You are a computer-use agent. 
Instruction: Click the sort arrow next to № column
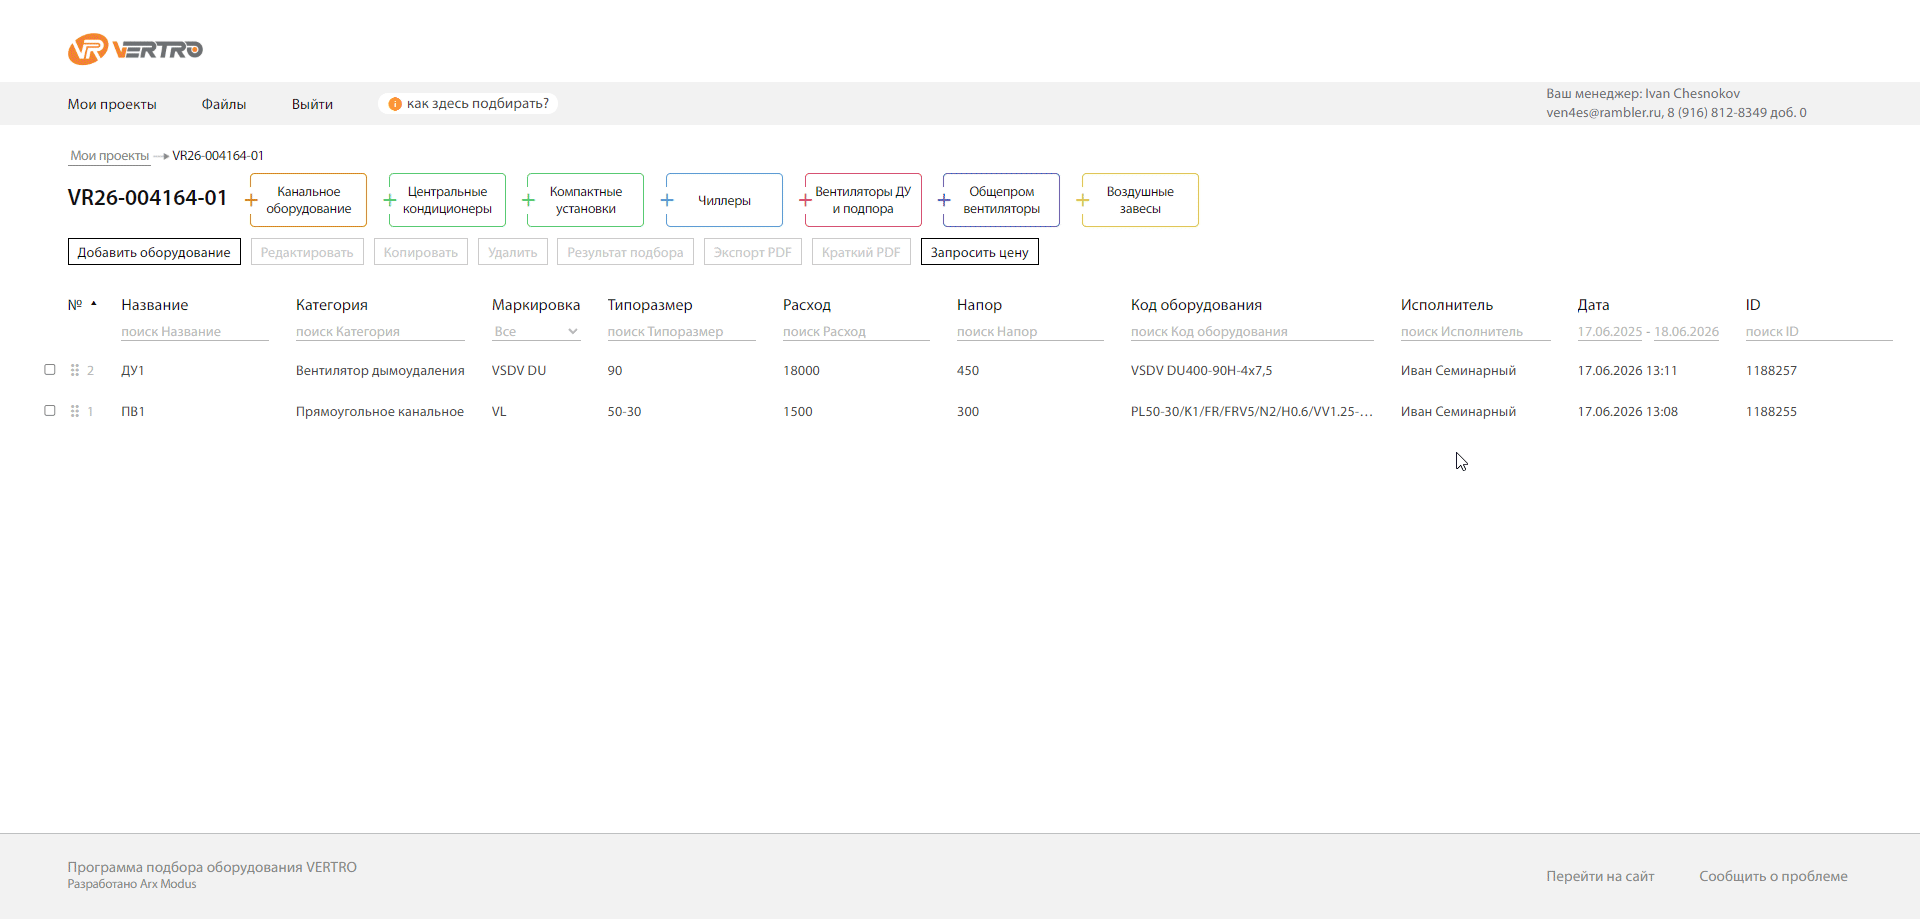click(94, 303)
